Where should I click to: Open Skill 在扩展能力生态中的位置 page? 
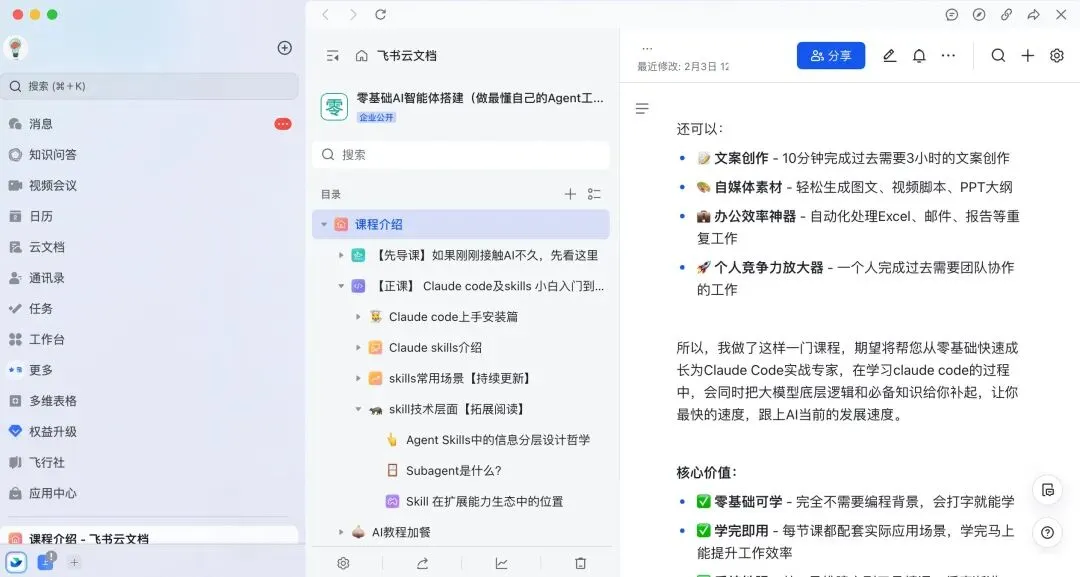tap(484, 501)
